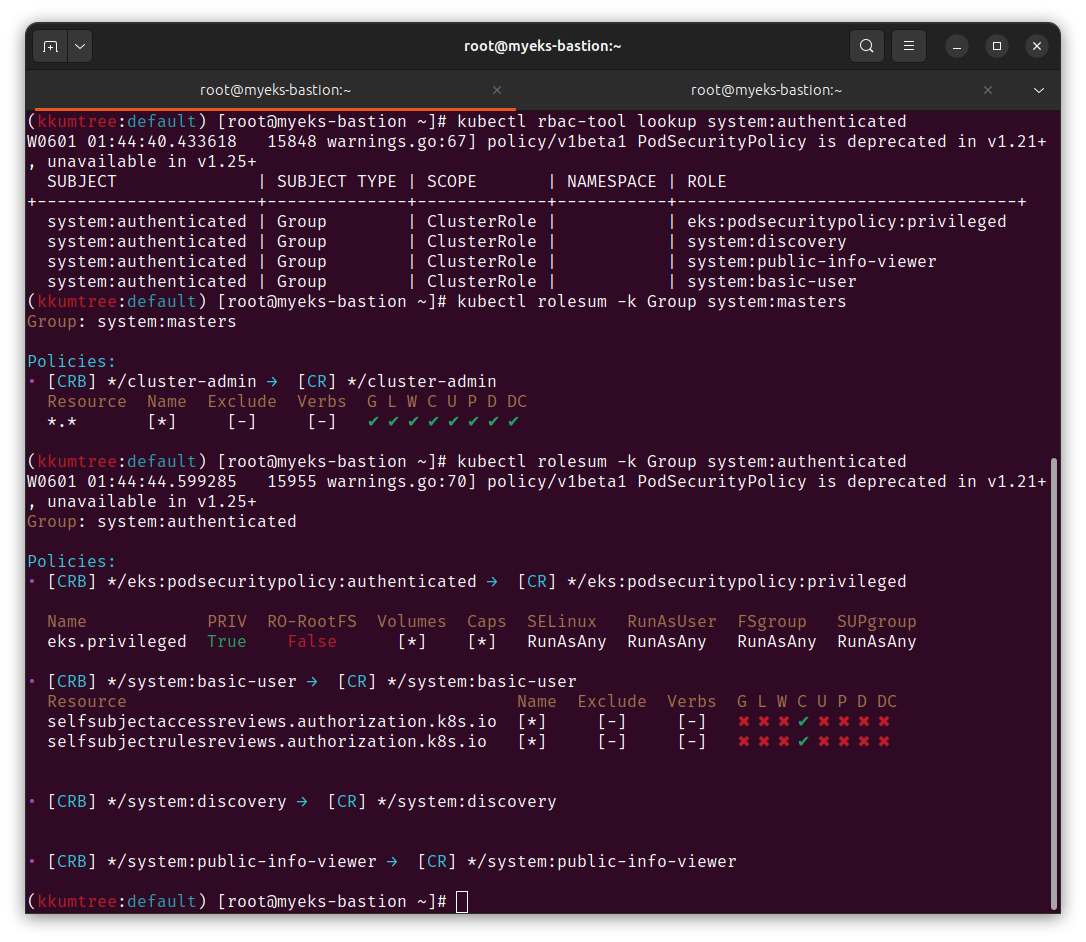Screen dimensions: 1086x942
Task: Click 'selfsubjectrulesreviews.authorization.k8s.io' resource
Action: tap(267, 742)
